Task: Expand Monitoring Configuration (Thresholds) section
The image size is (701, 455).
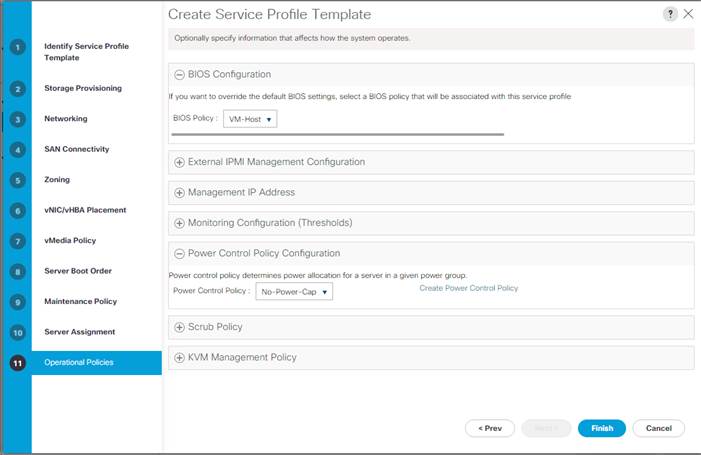Action: (179, 223)
